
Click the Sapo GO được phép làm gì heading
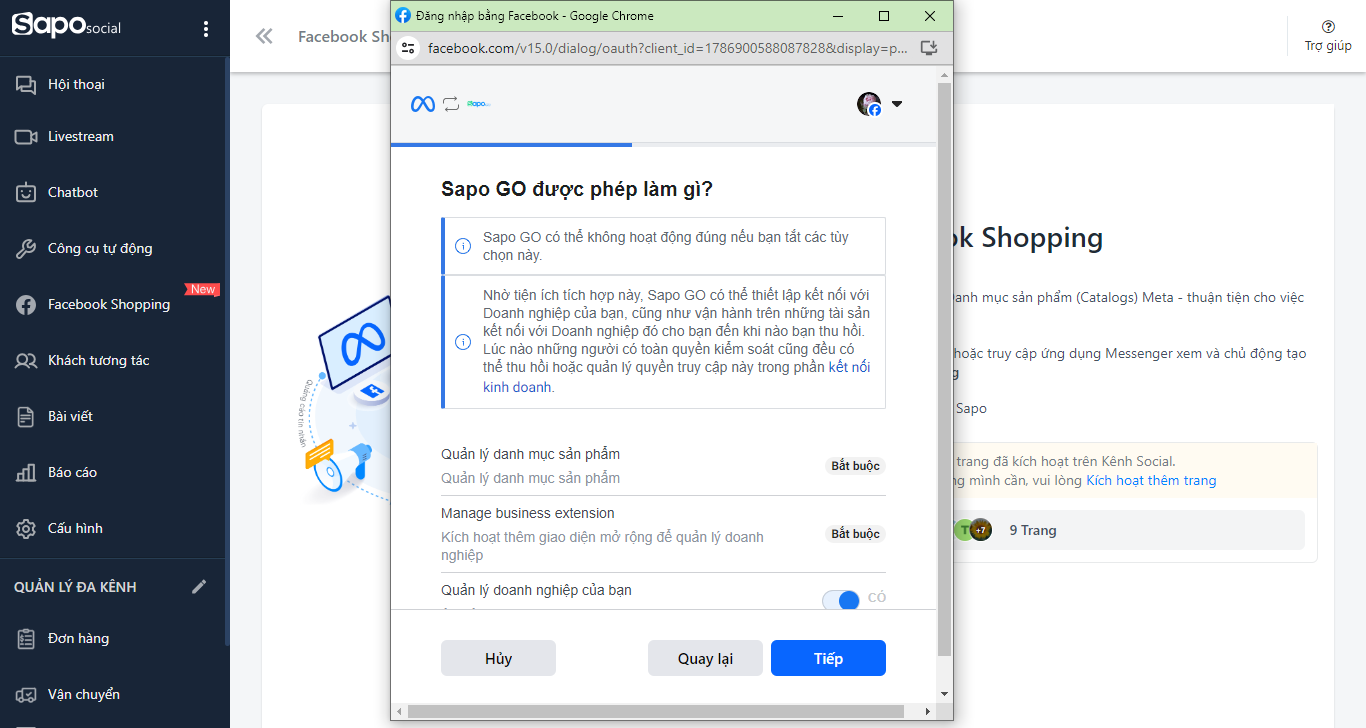(x=577, y=190)
